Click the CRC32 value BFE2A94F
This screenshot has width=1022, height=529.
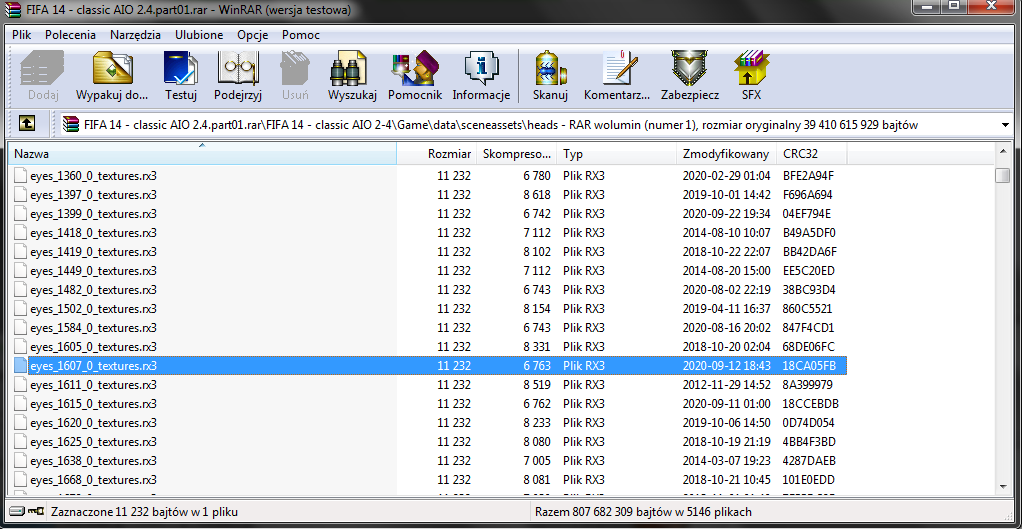pos(808,176)
